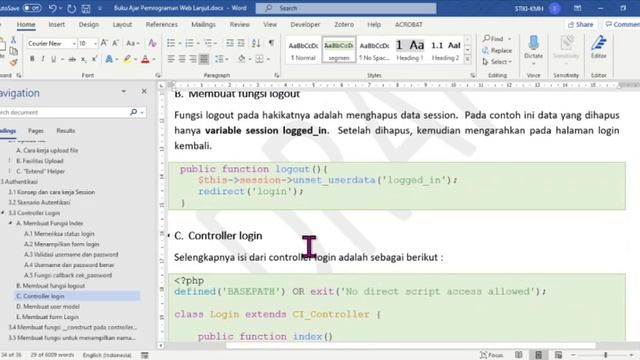Increase font size with the grow icon
Viewport: 640px width, 360px height.
(104, 43)
